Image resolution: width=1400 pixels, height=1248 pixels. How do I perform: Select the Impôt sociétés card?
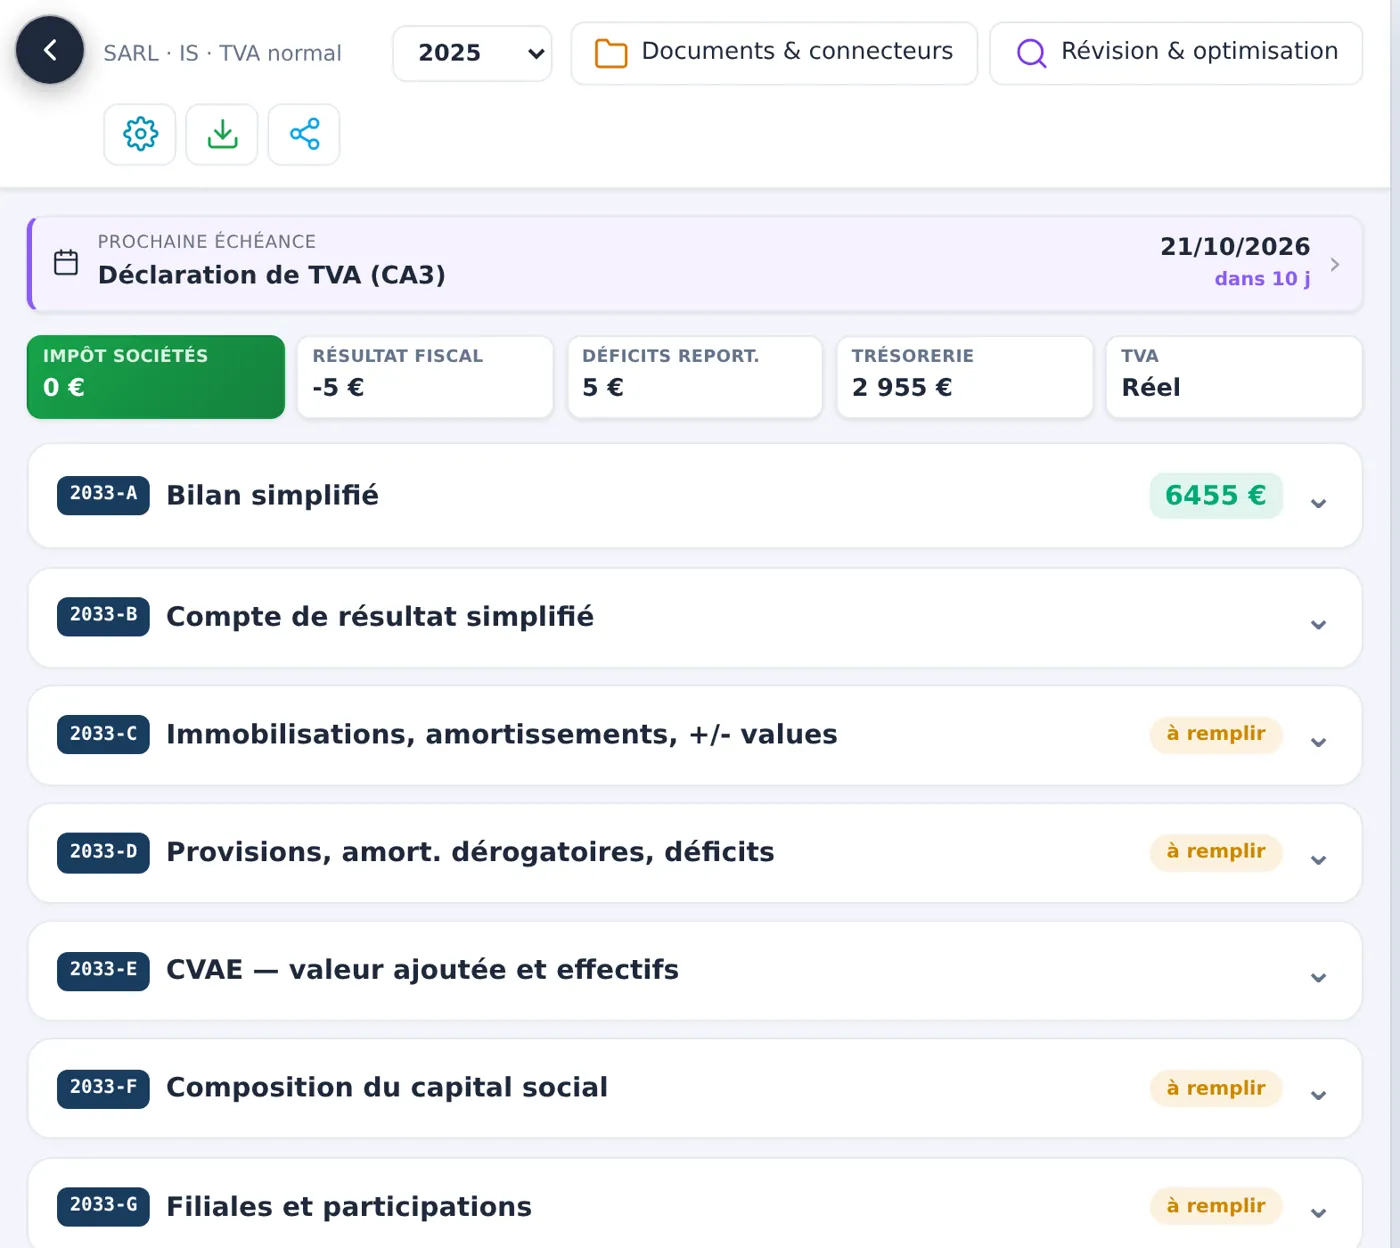156,377
